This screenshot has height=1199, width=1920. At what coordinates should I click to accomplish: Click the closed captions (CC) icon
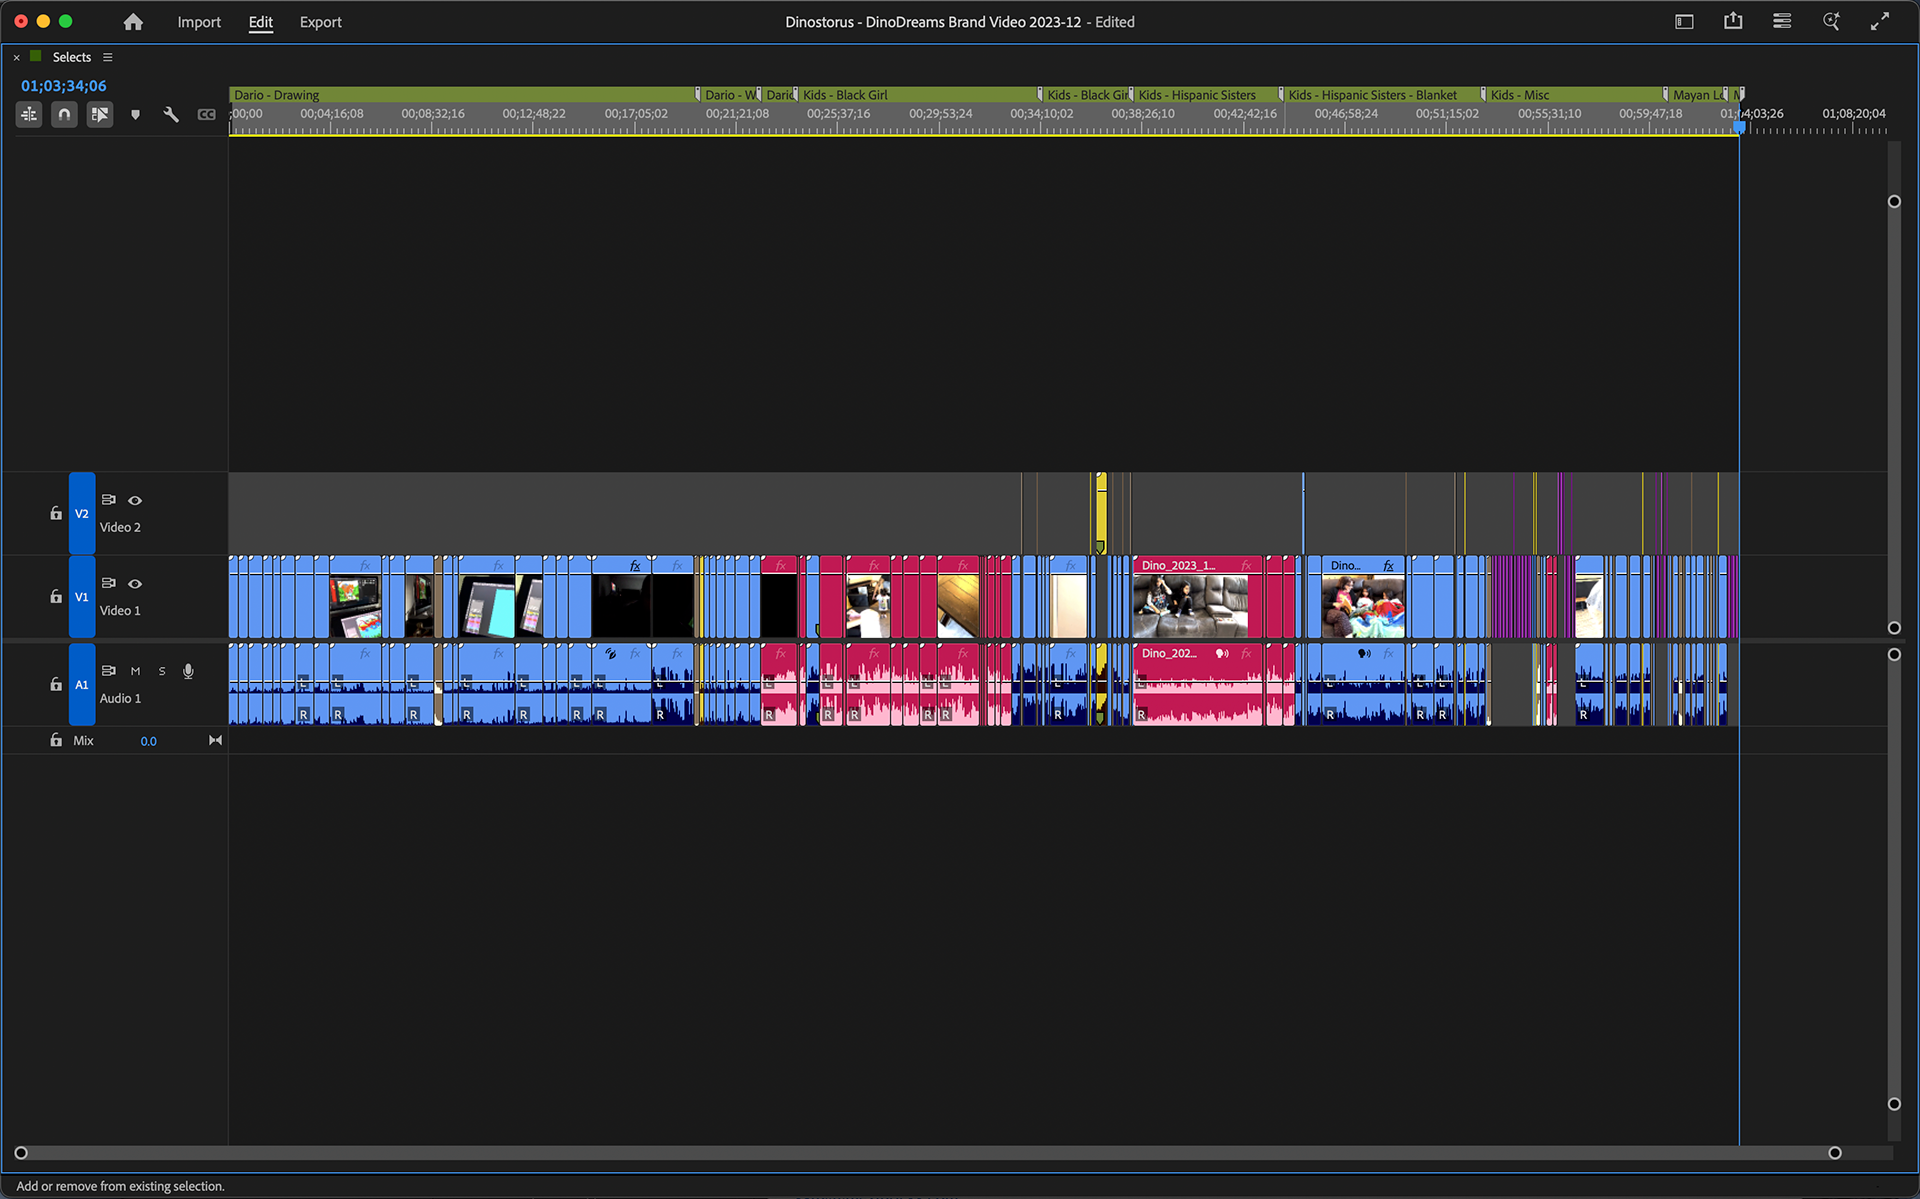pyautogui.click(x=207, y=114)
